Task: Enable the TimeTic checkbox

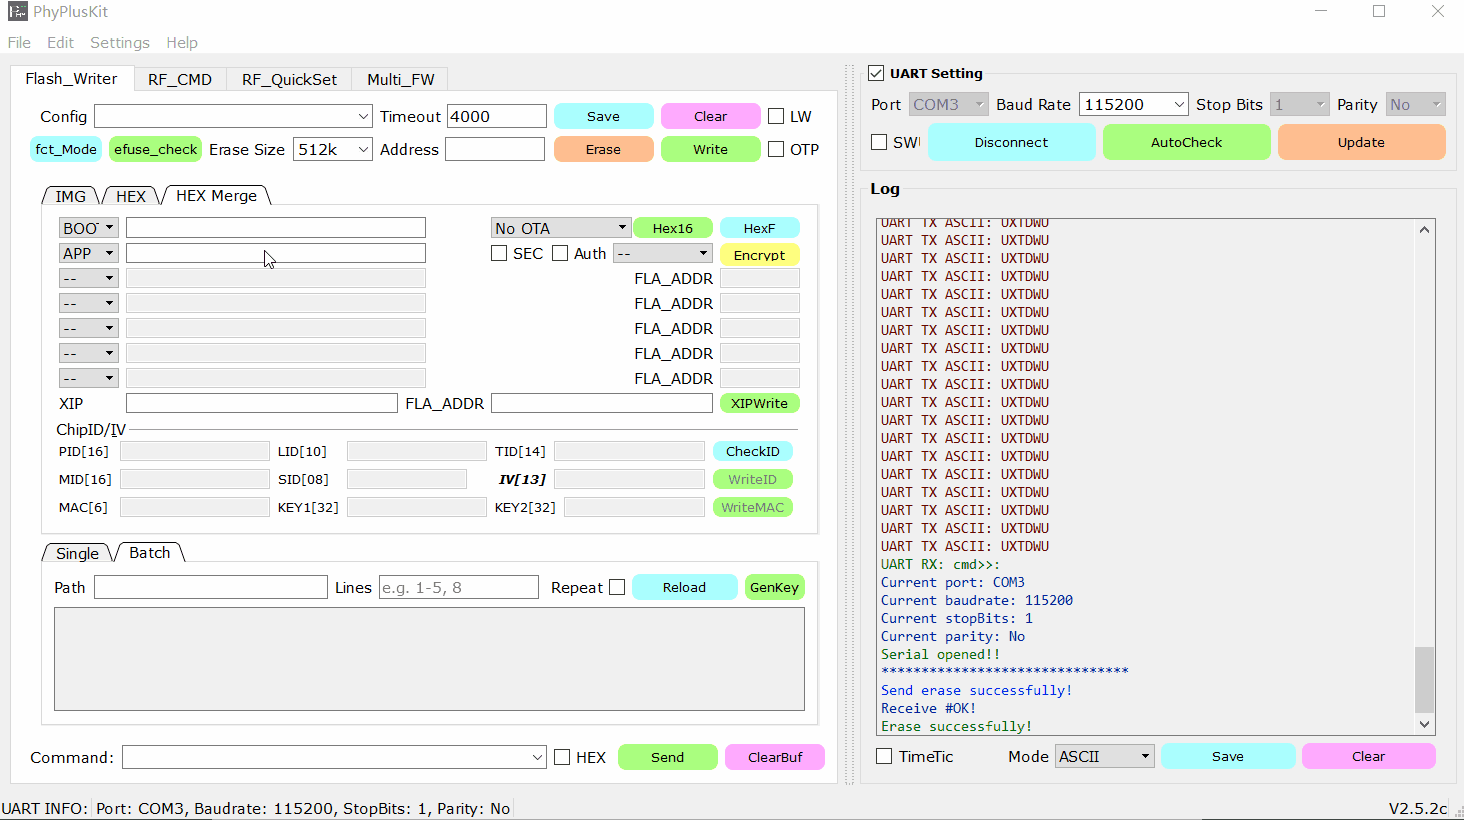Action: coord(884,756)
